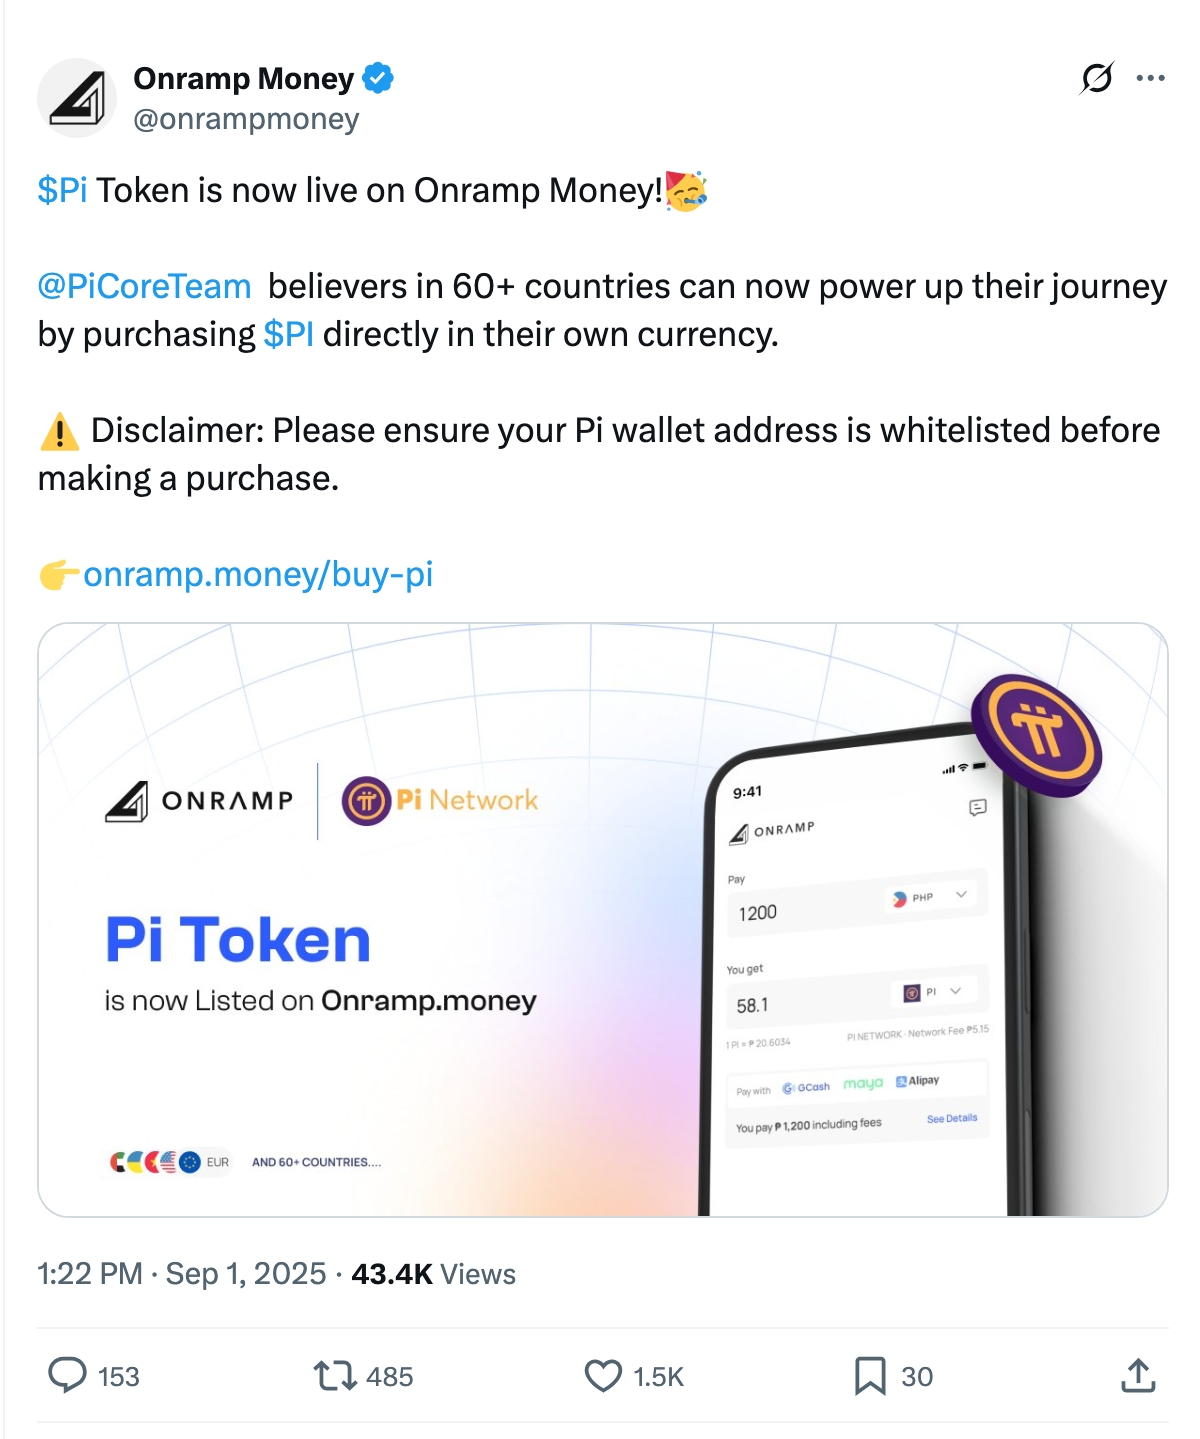Toggle like on the tweet
Screen dimensions: 1200x1439
click(x=602, y=1377)
